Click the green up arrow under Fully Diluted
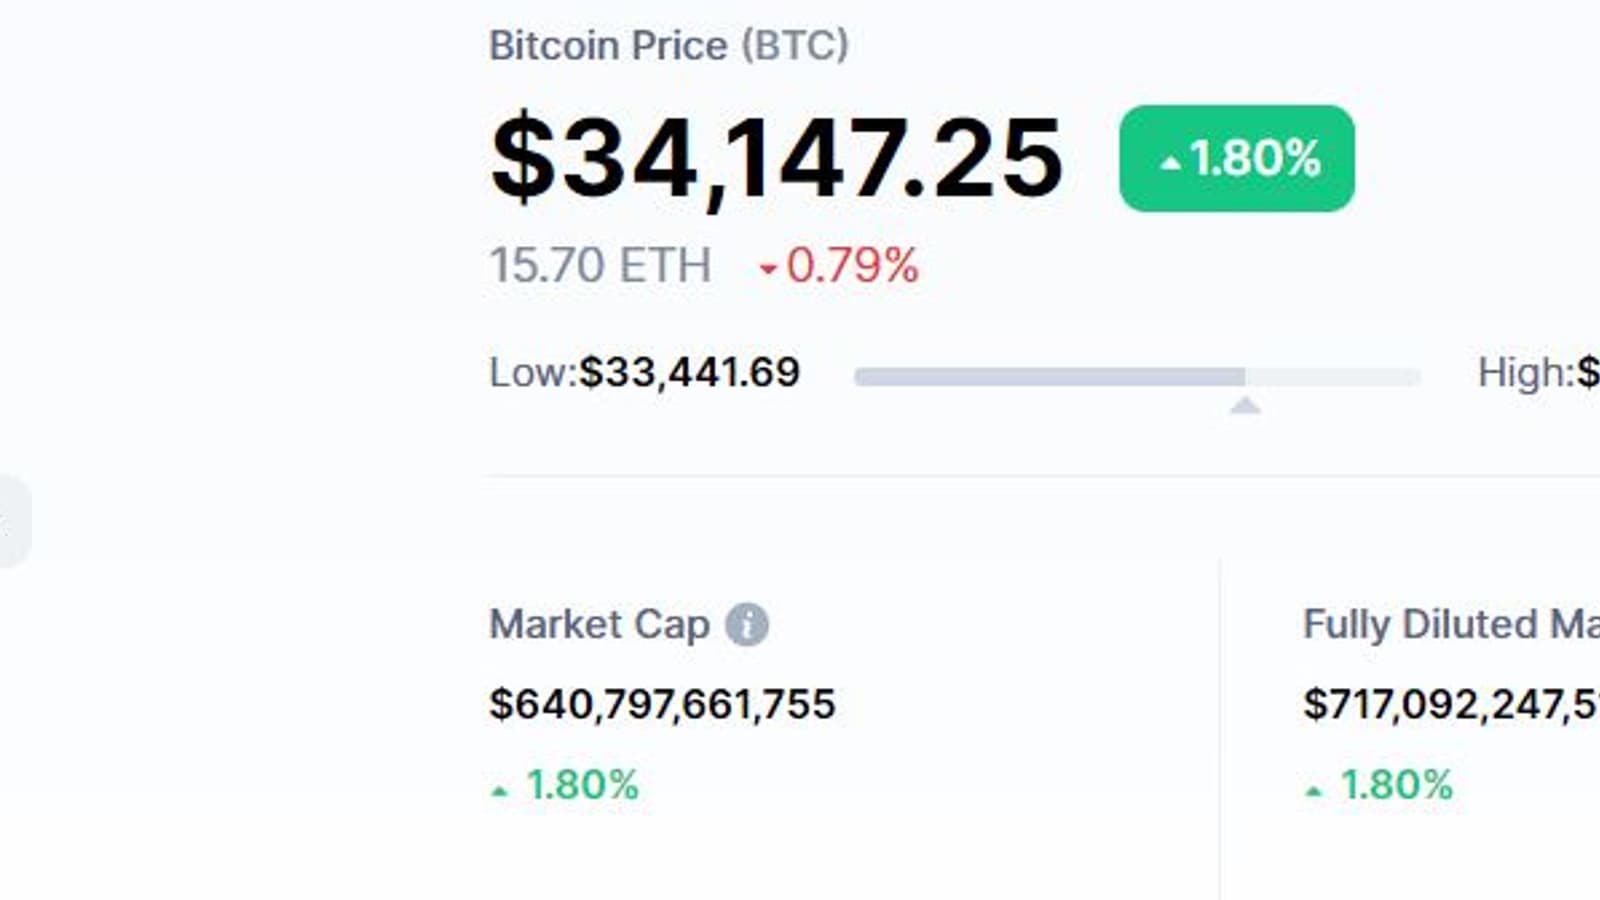Image resolution: width=1600 pixels, height=900 pixels. click(1314, 791)
